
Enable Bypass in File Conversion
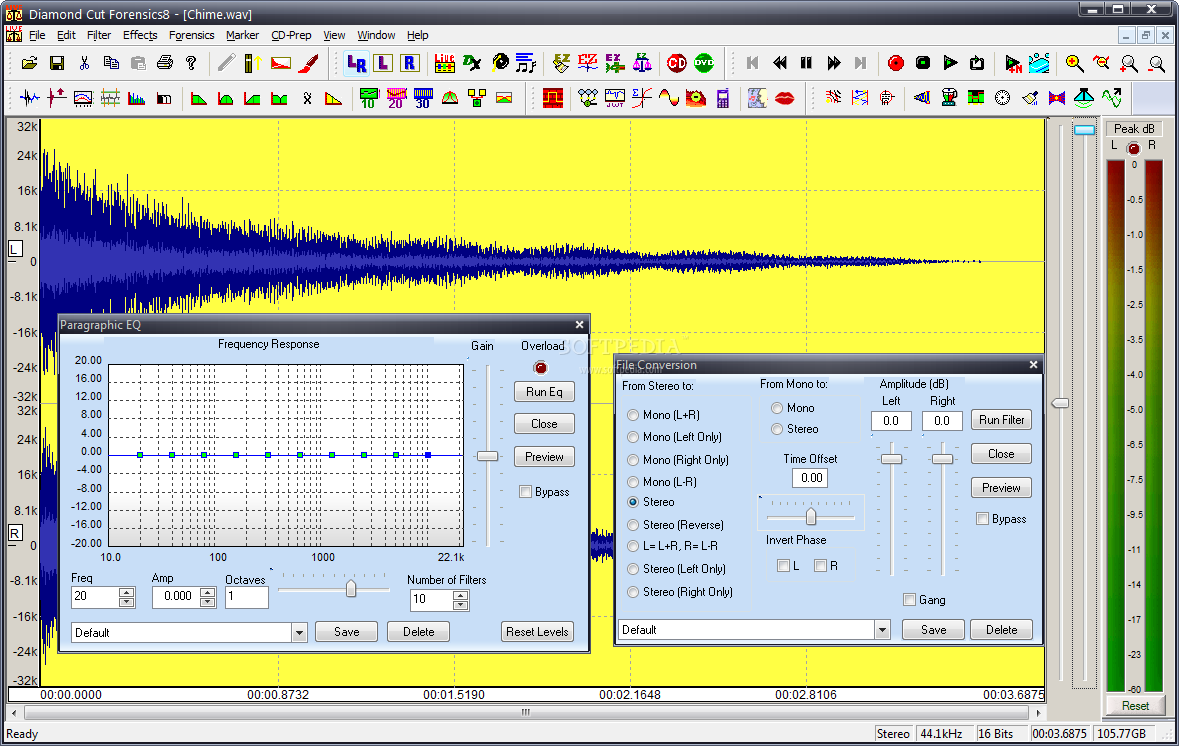click(x=982, y=519)
